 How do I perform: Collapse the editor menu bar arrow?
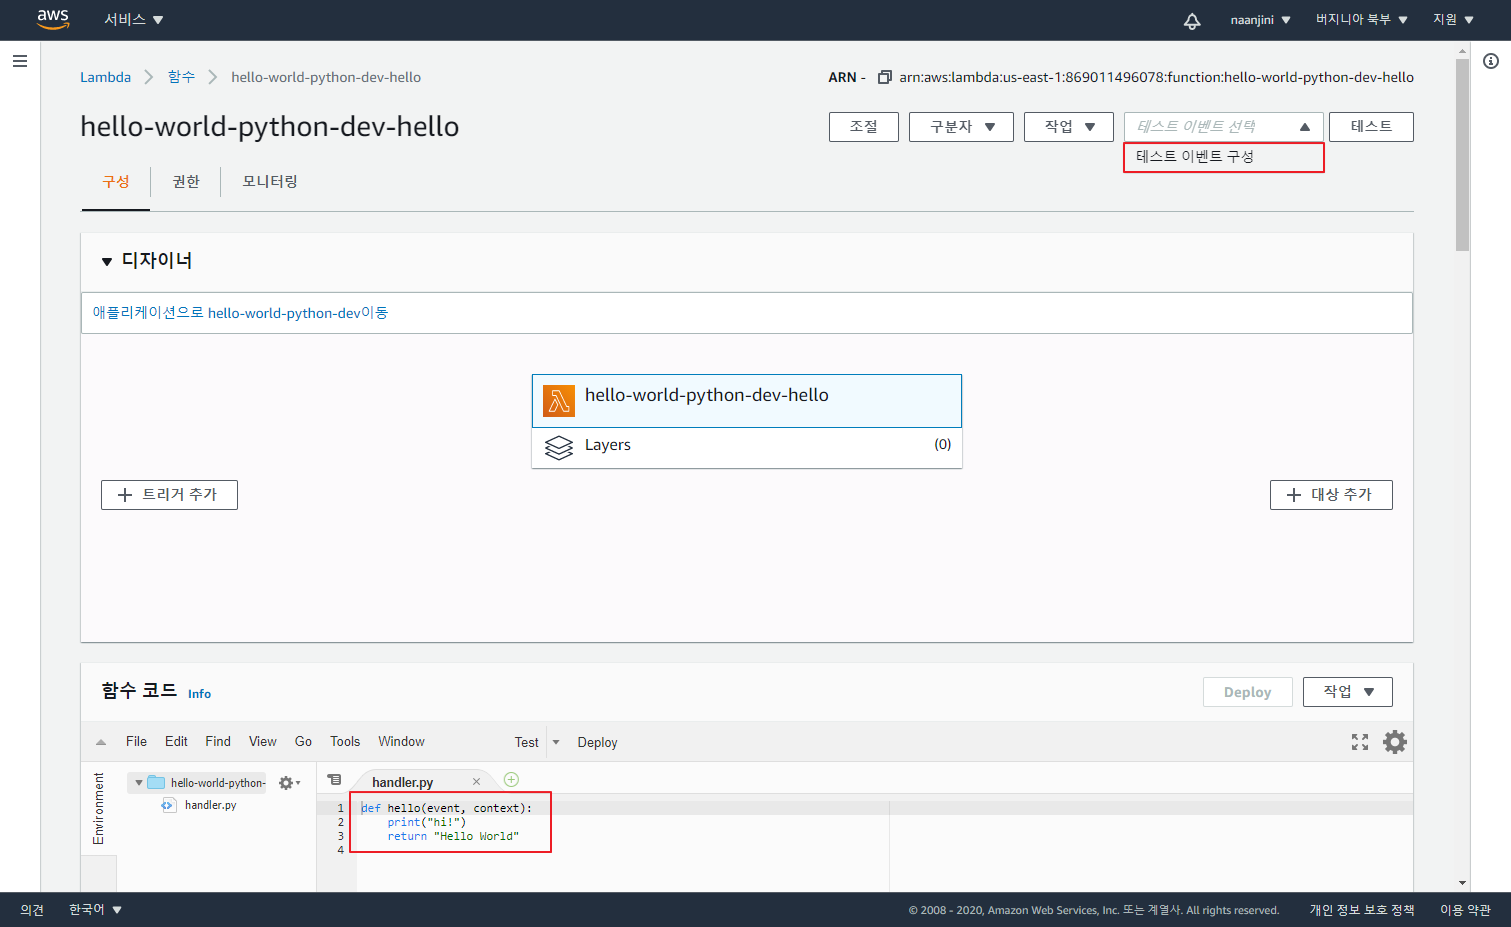pos(101,742)
